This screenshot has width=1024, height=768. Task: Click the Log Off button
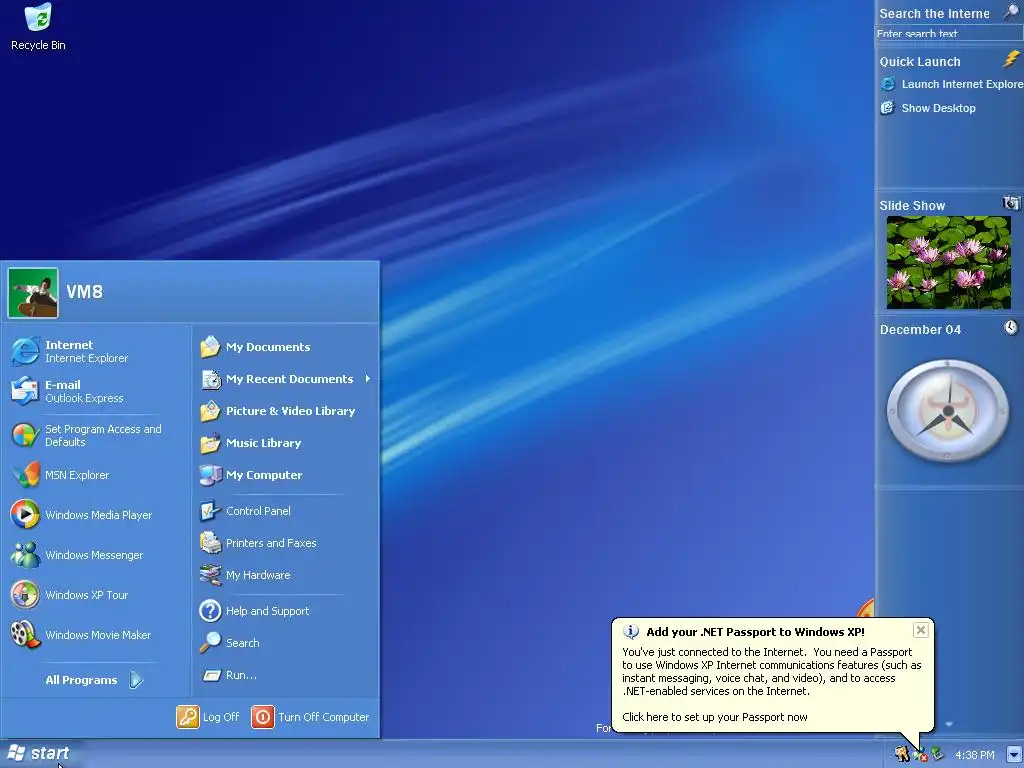(208, 716)
